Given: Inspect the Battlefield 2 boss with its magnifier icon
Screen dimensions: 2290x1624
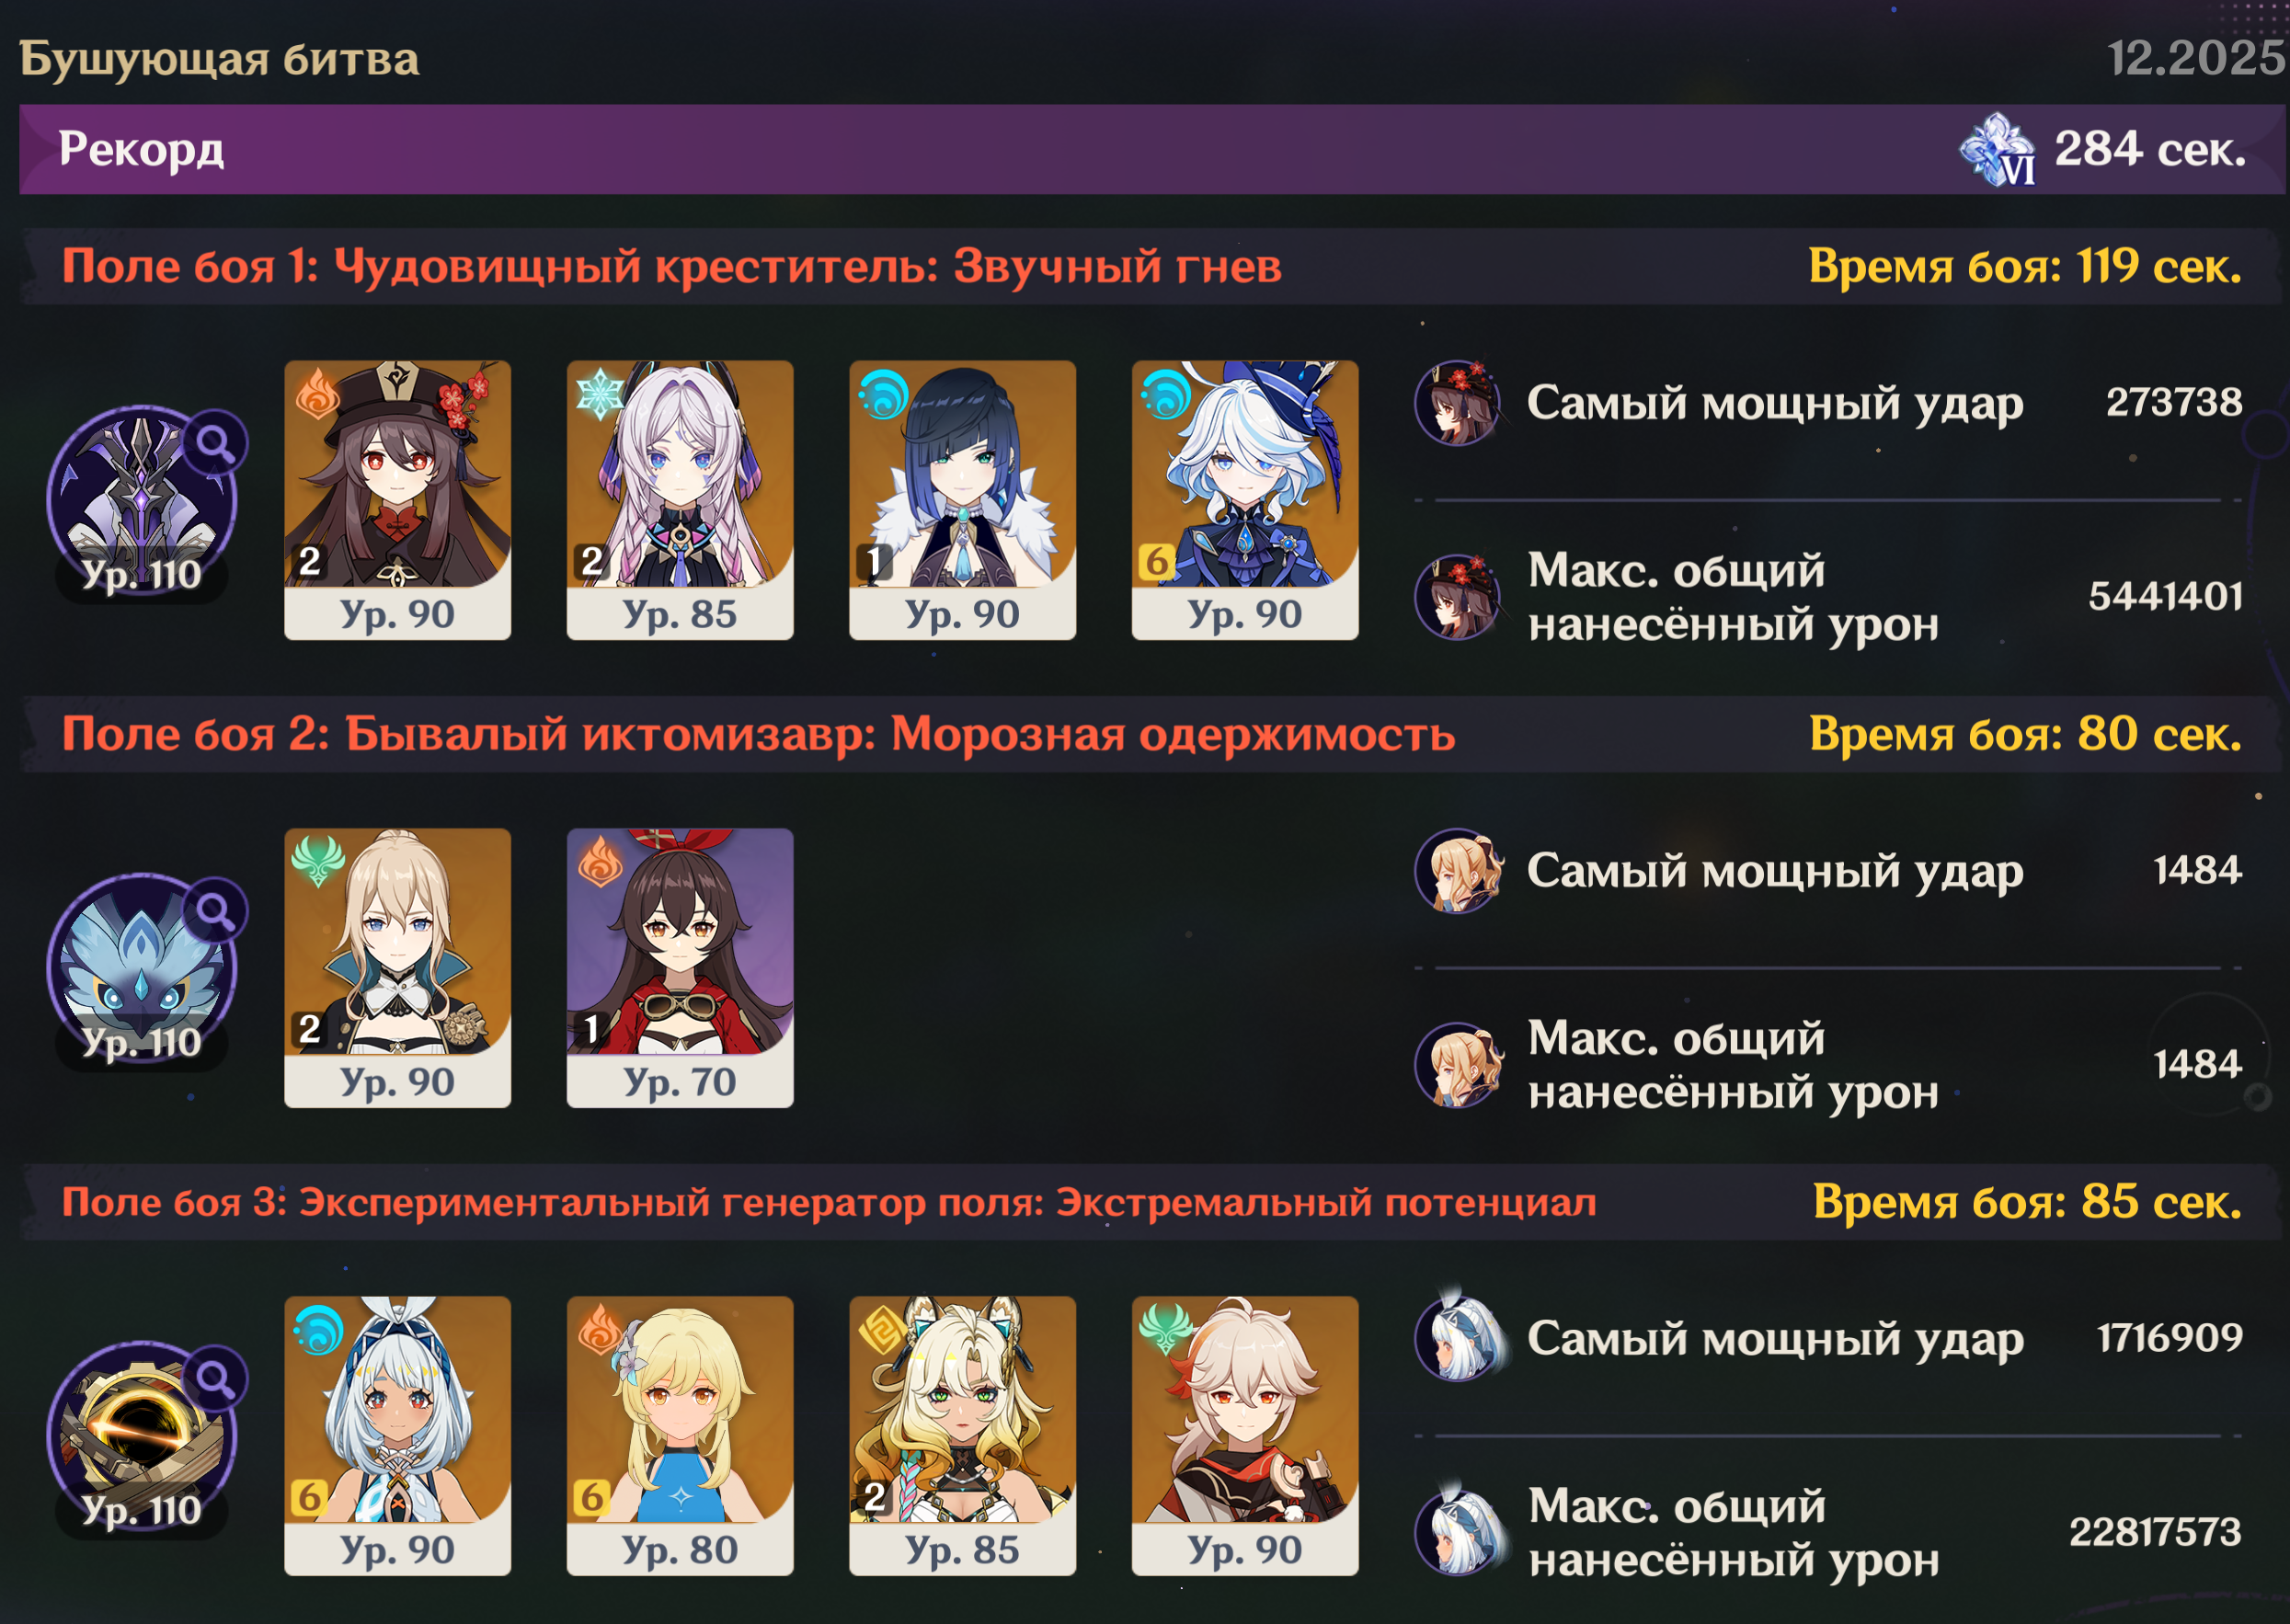Looking at the screenshot, I should pos(215,910).
